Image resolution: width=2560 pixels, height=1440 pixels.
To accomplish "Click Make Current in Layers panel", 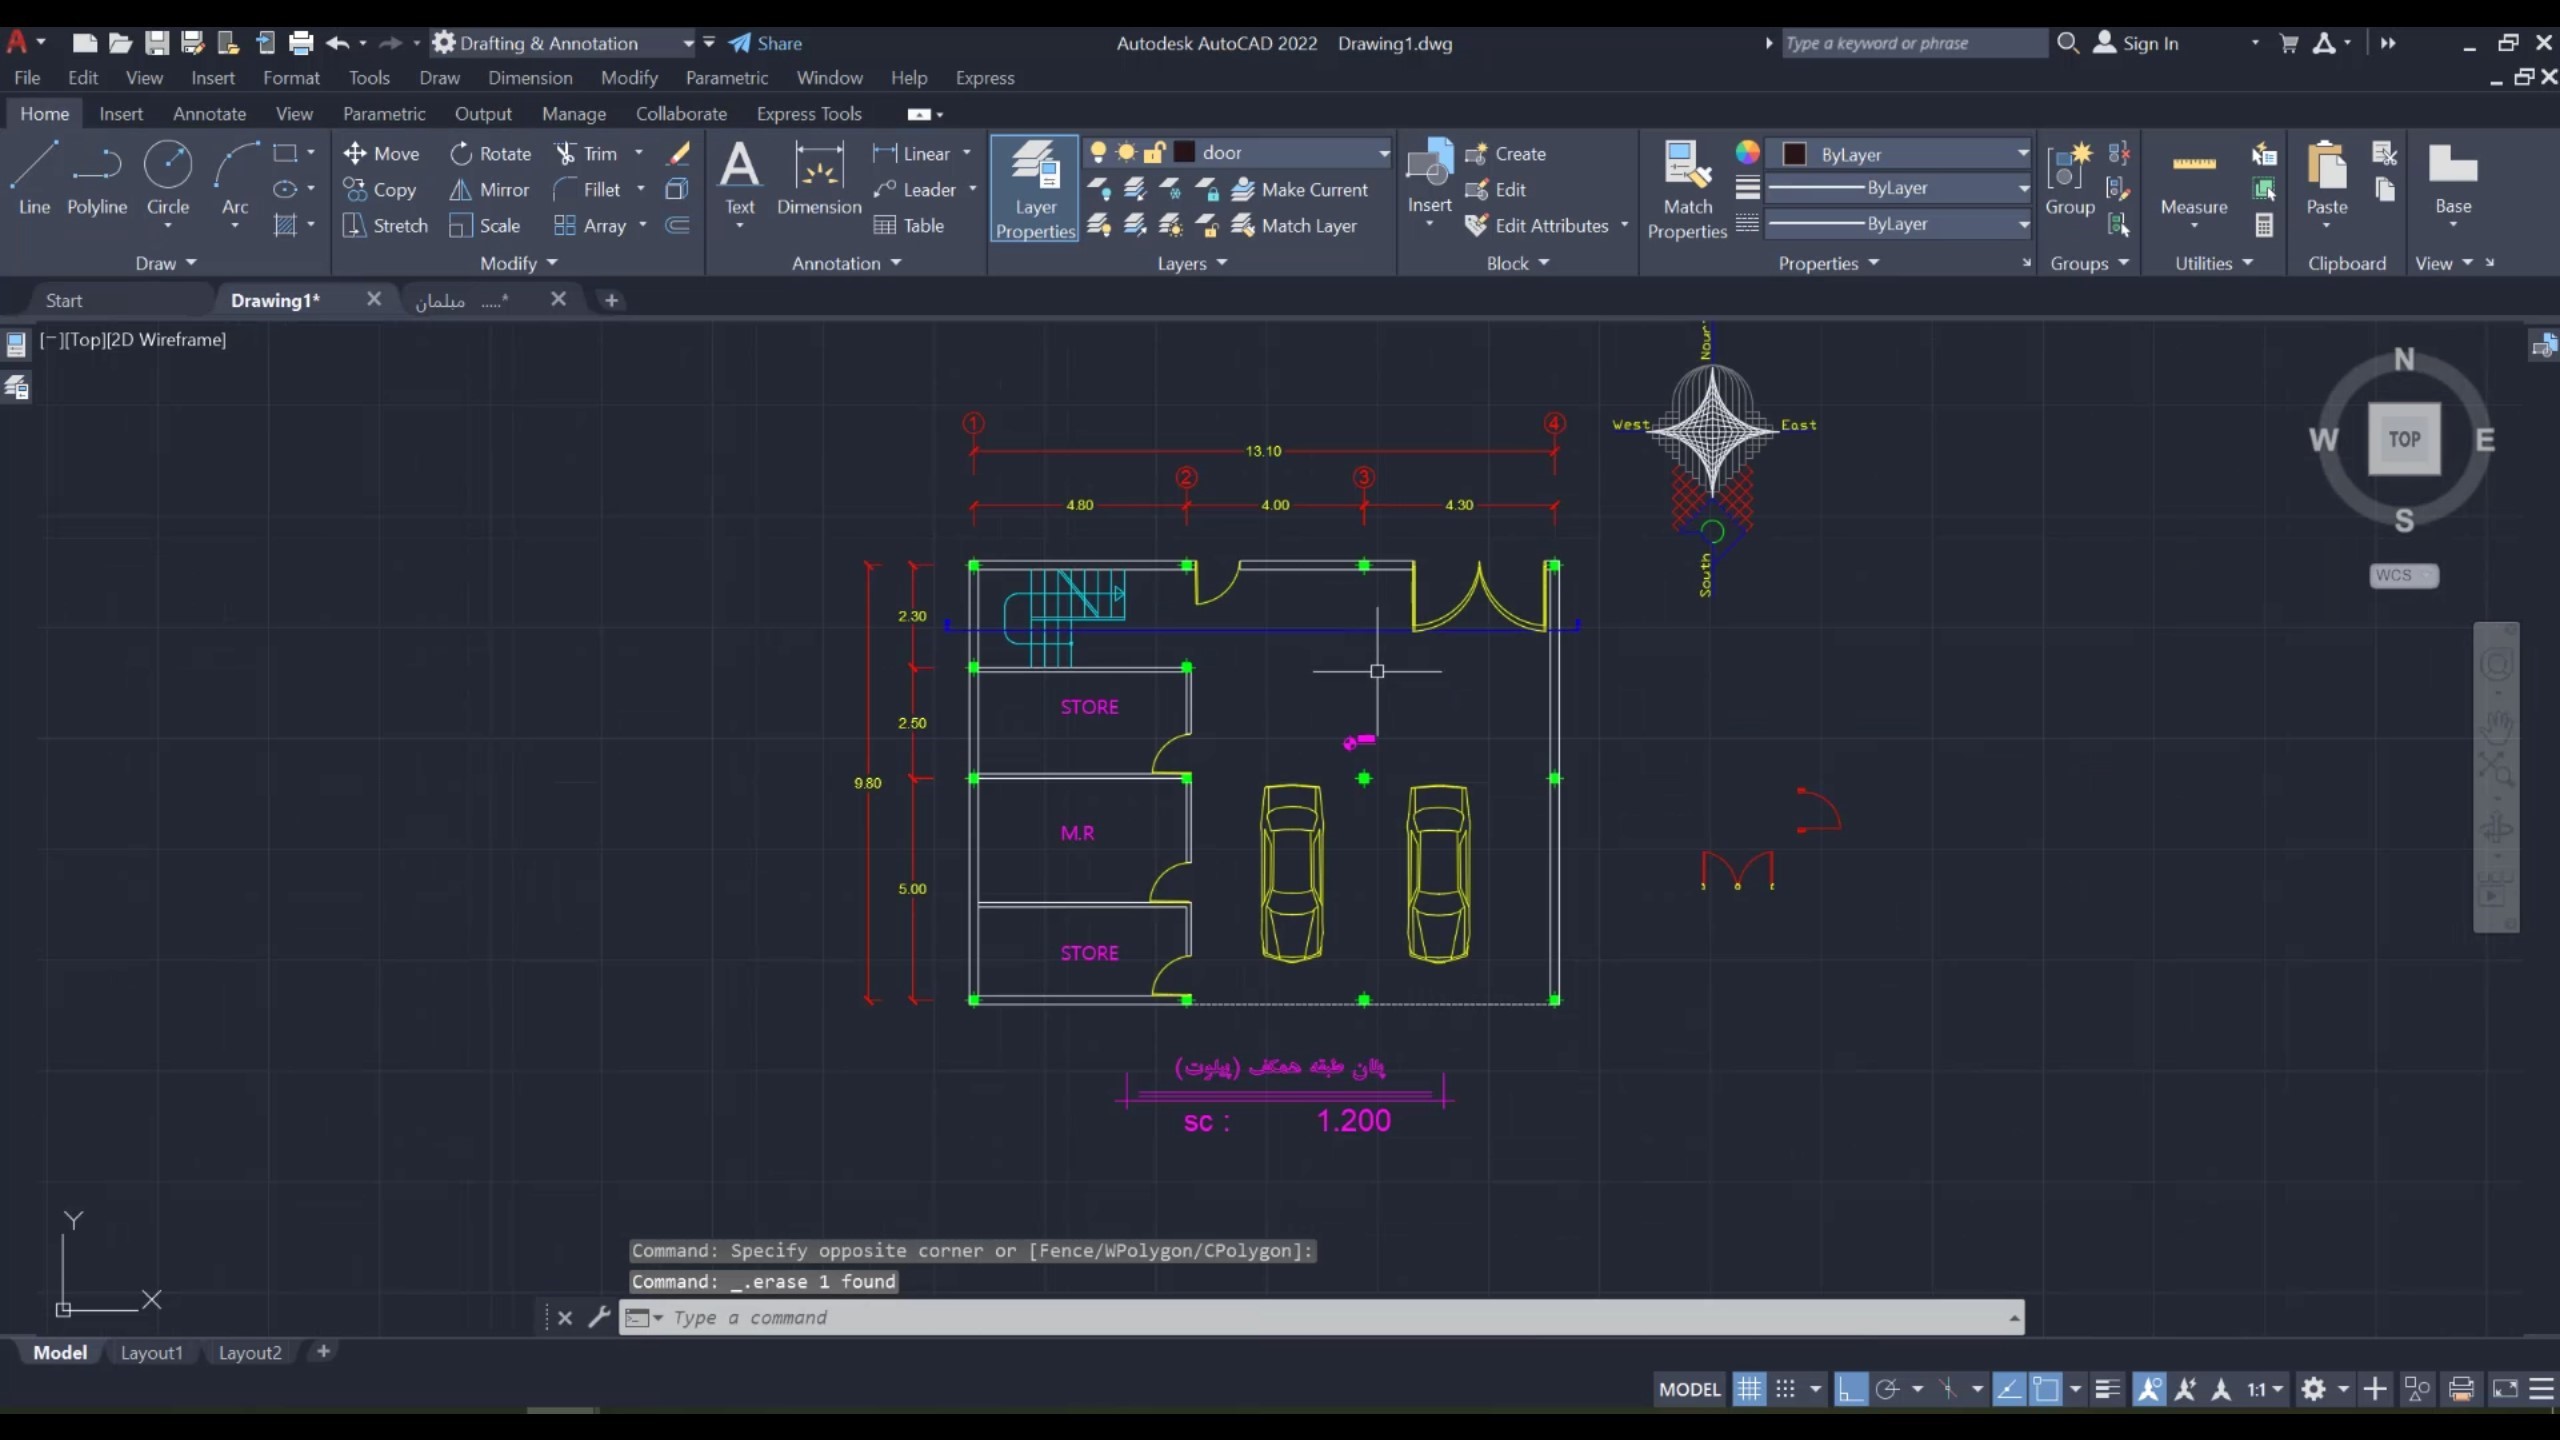I will coord(1299,189).
